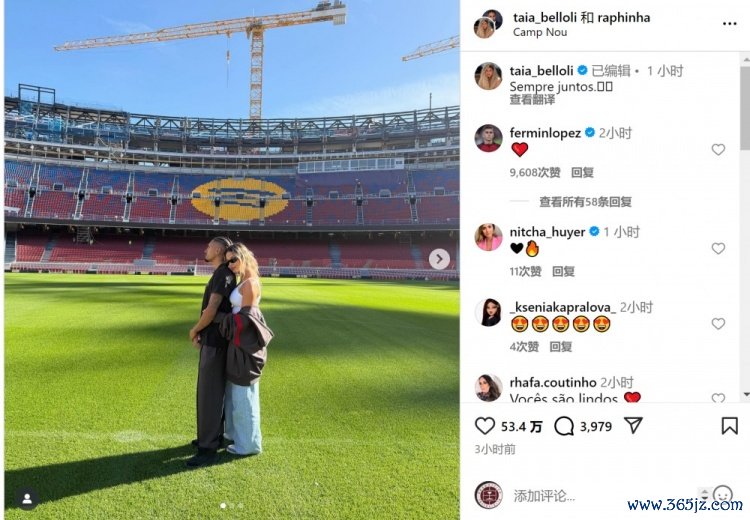Go to next photo with arrow

(x=439, y=259)
